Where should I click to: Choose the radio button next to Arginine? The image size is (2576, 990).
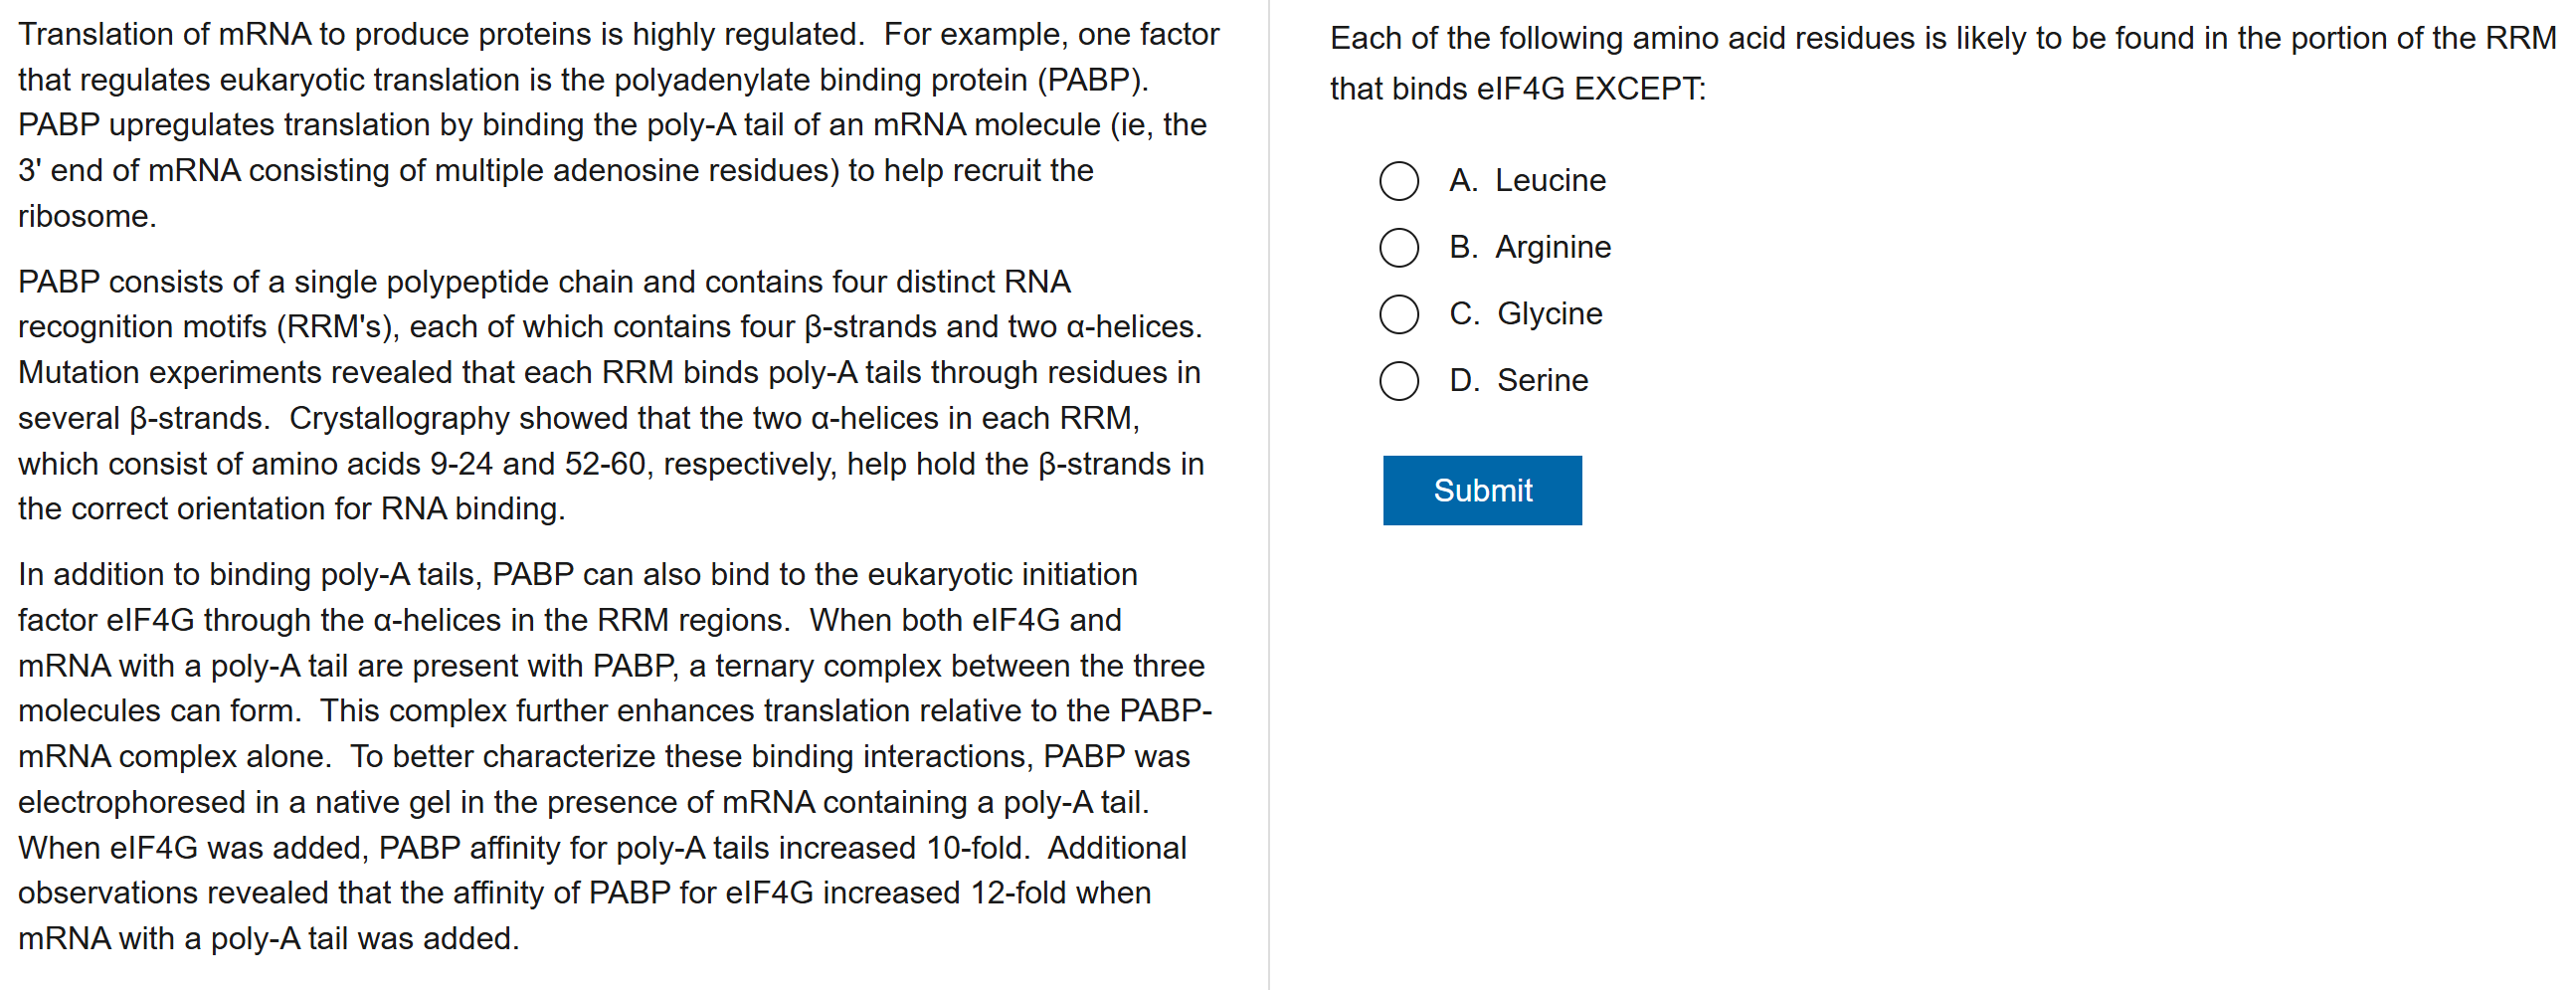coord(1398,248)
